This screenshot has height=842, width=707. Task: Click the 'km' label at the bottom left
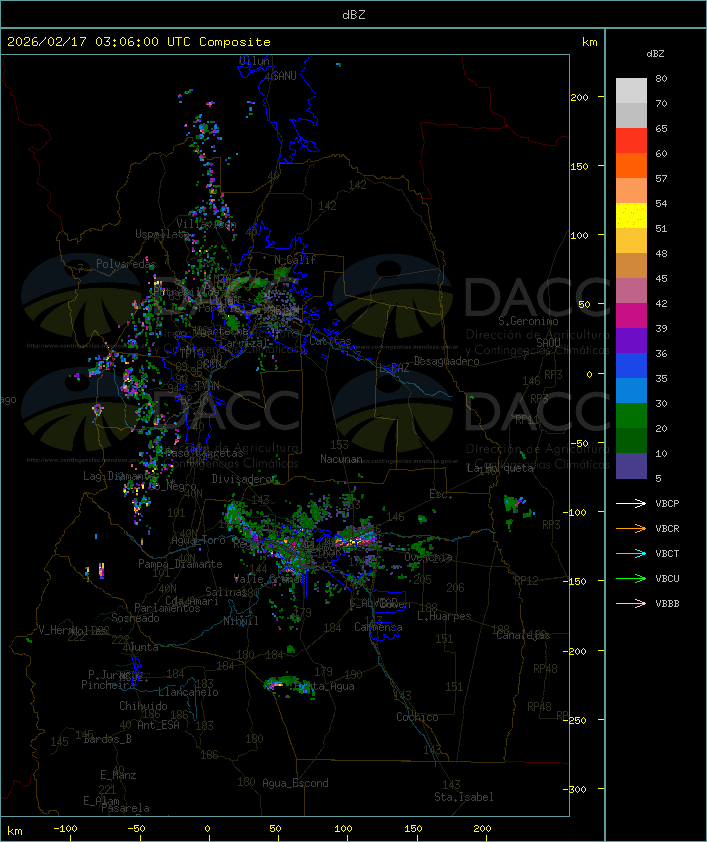point(14,831)
